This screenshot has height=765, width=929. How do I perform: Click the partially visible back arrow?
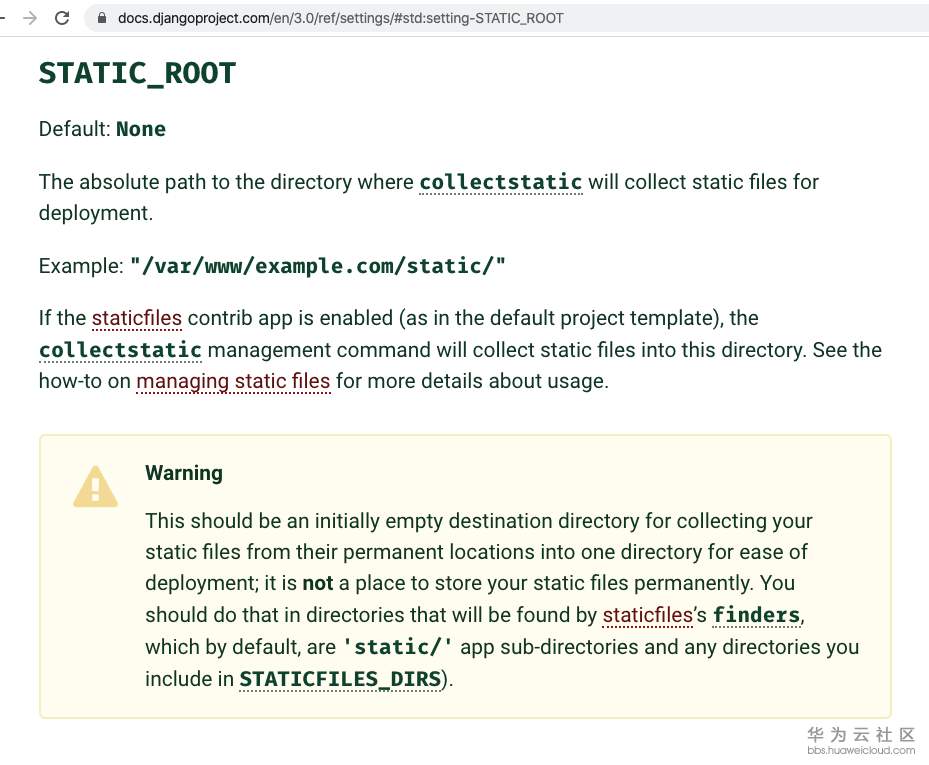point(3,18)
